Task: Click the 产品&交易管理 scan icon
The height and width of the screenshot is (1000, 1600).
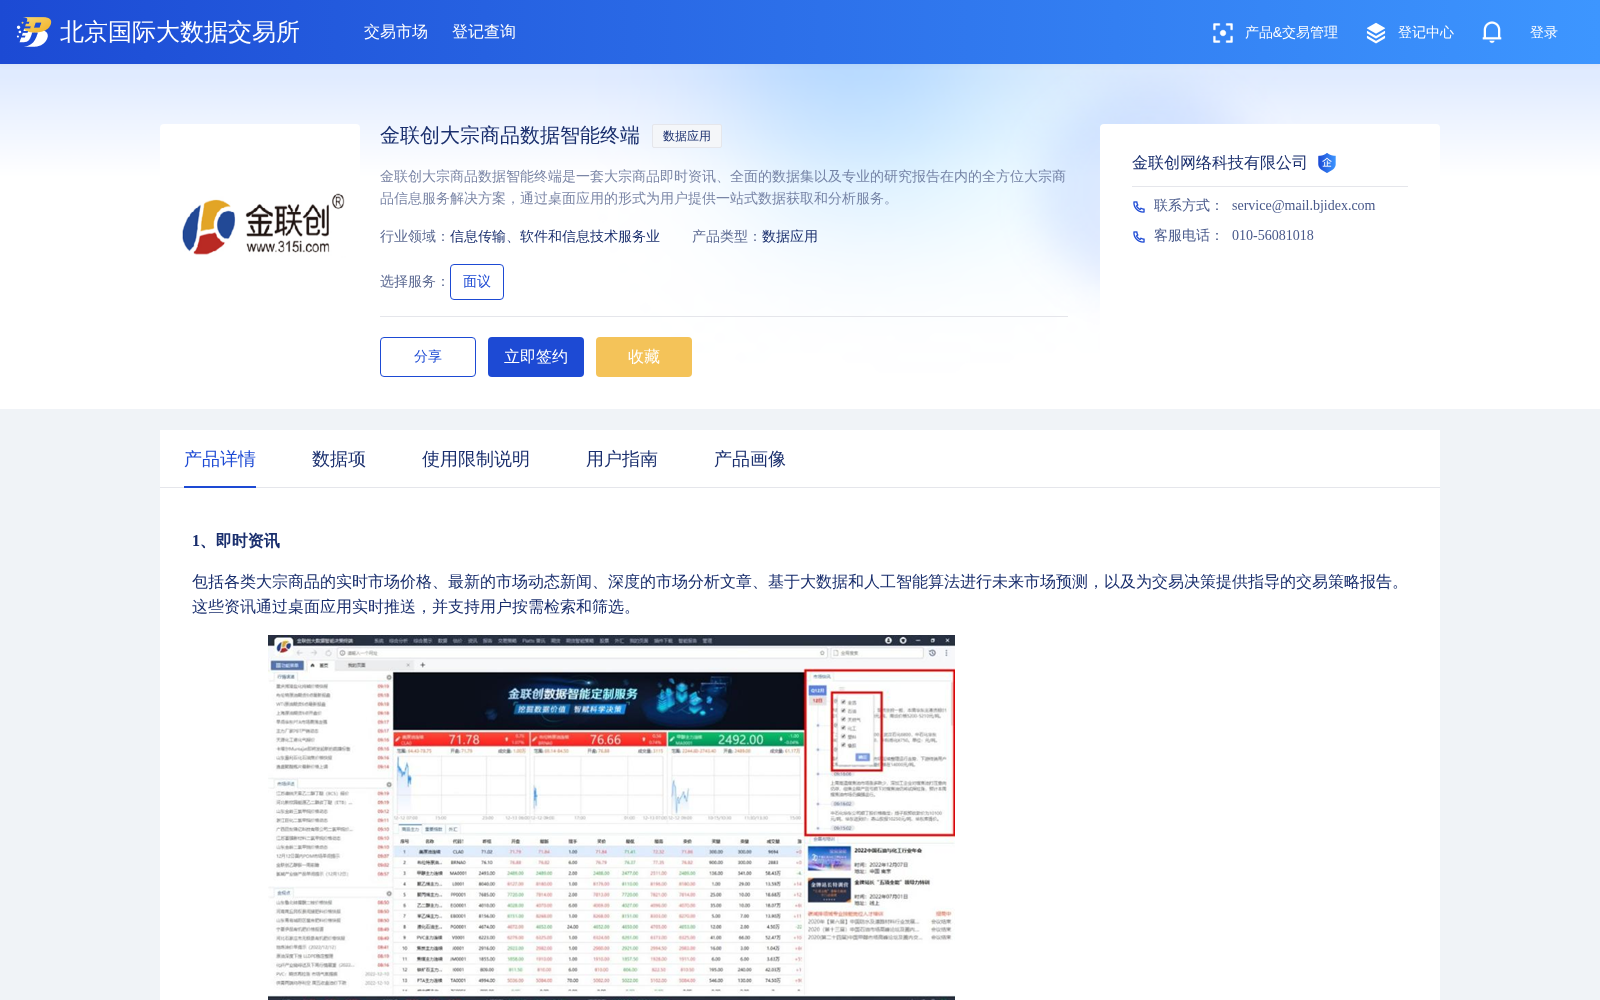Action: (x=1223, y=33)
